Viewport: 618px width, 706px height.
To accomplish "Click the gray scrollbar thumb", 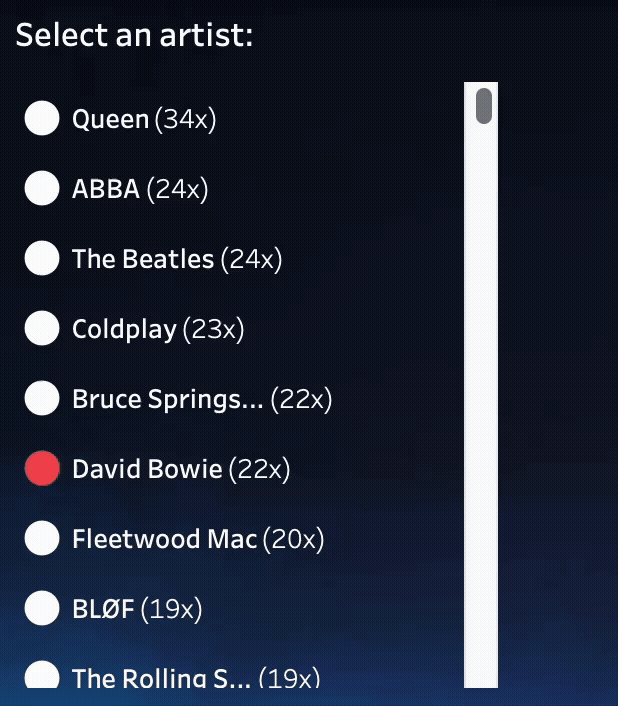I will [x=483, y=106].
